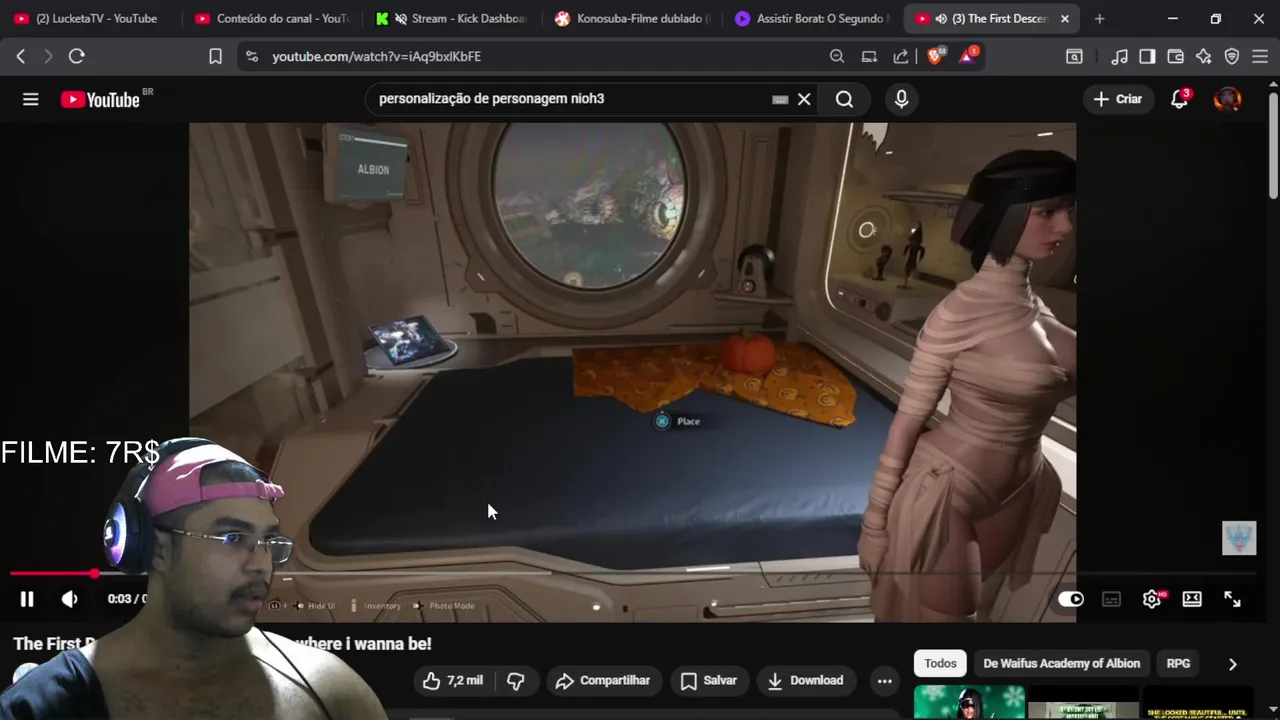
Task: Mute the video volume
Action: [x=69, y=599]
